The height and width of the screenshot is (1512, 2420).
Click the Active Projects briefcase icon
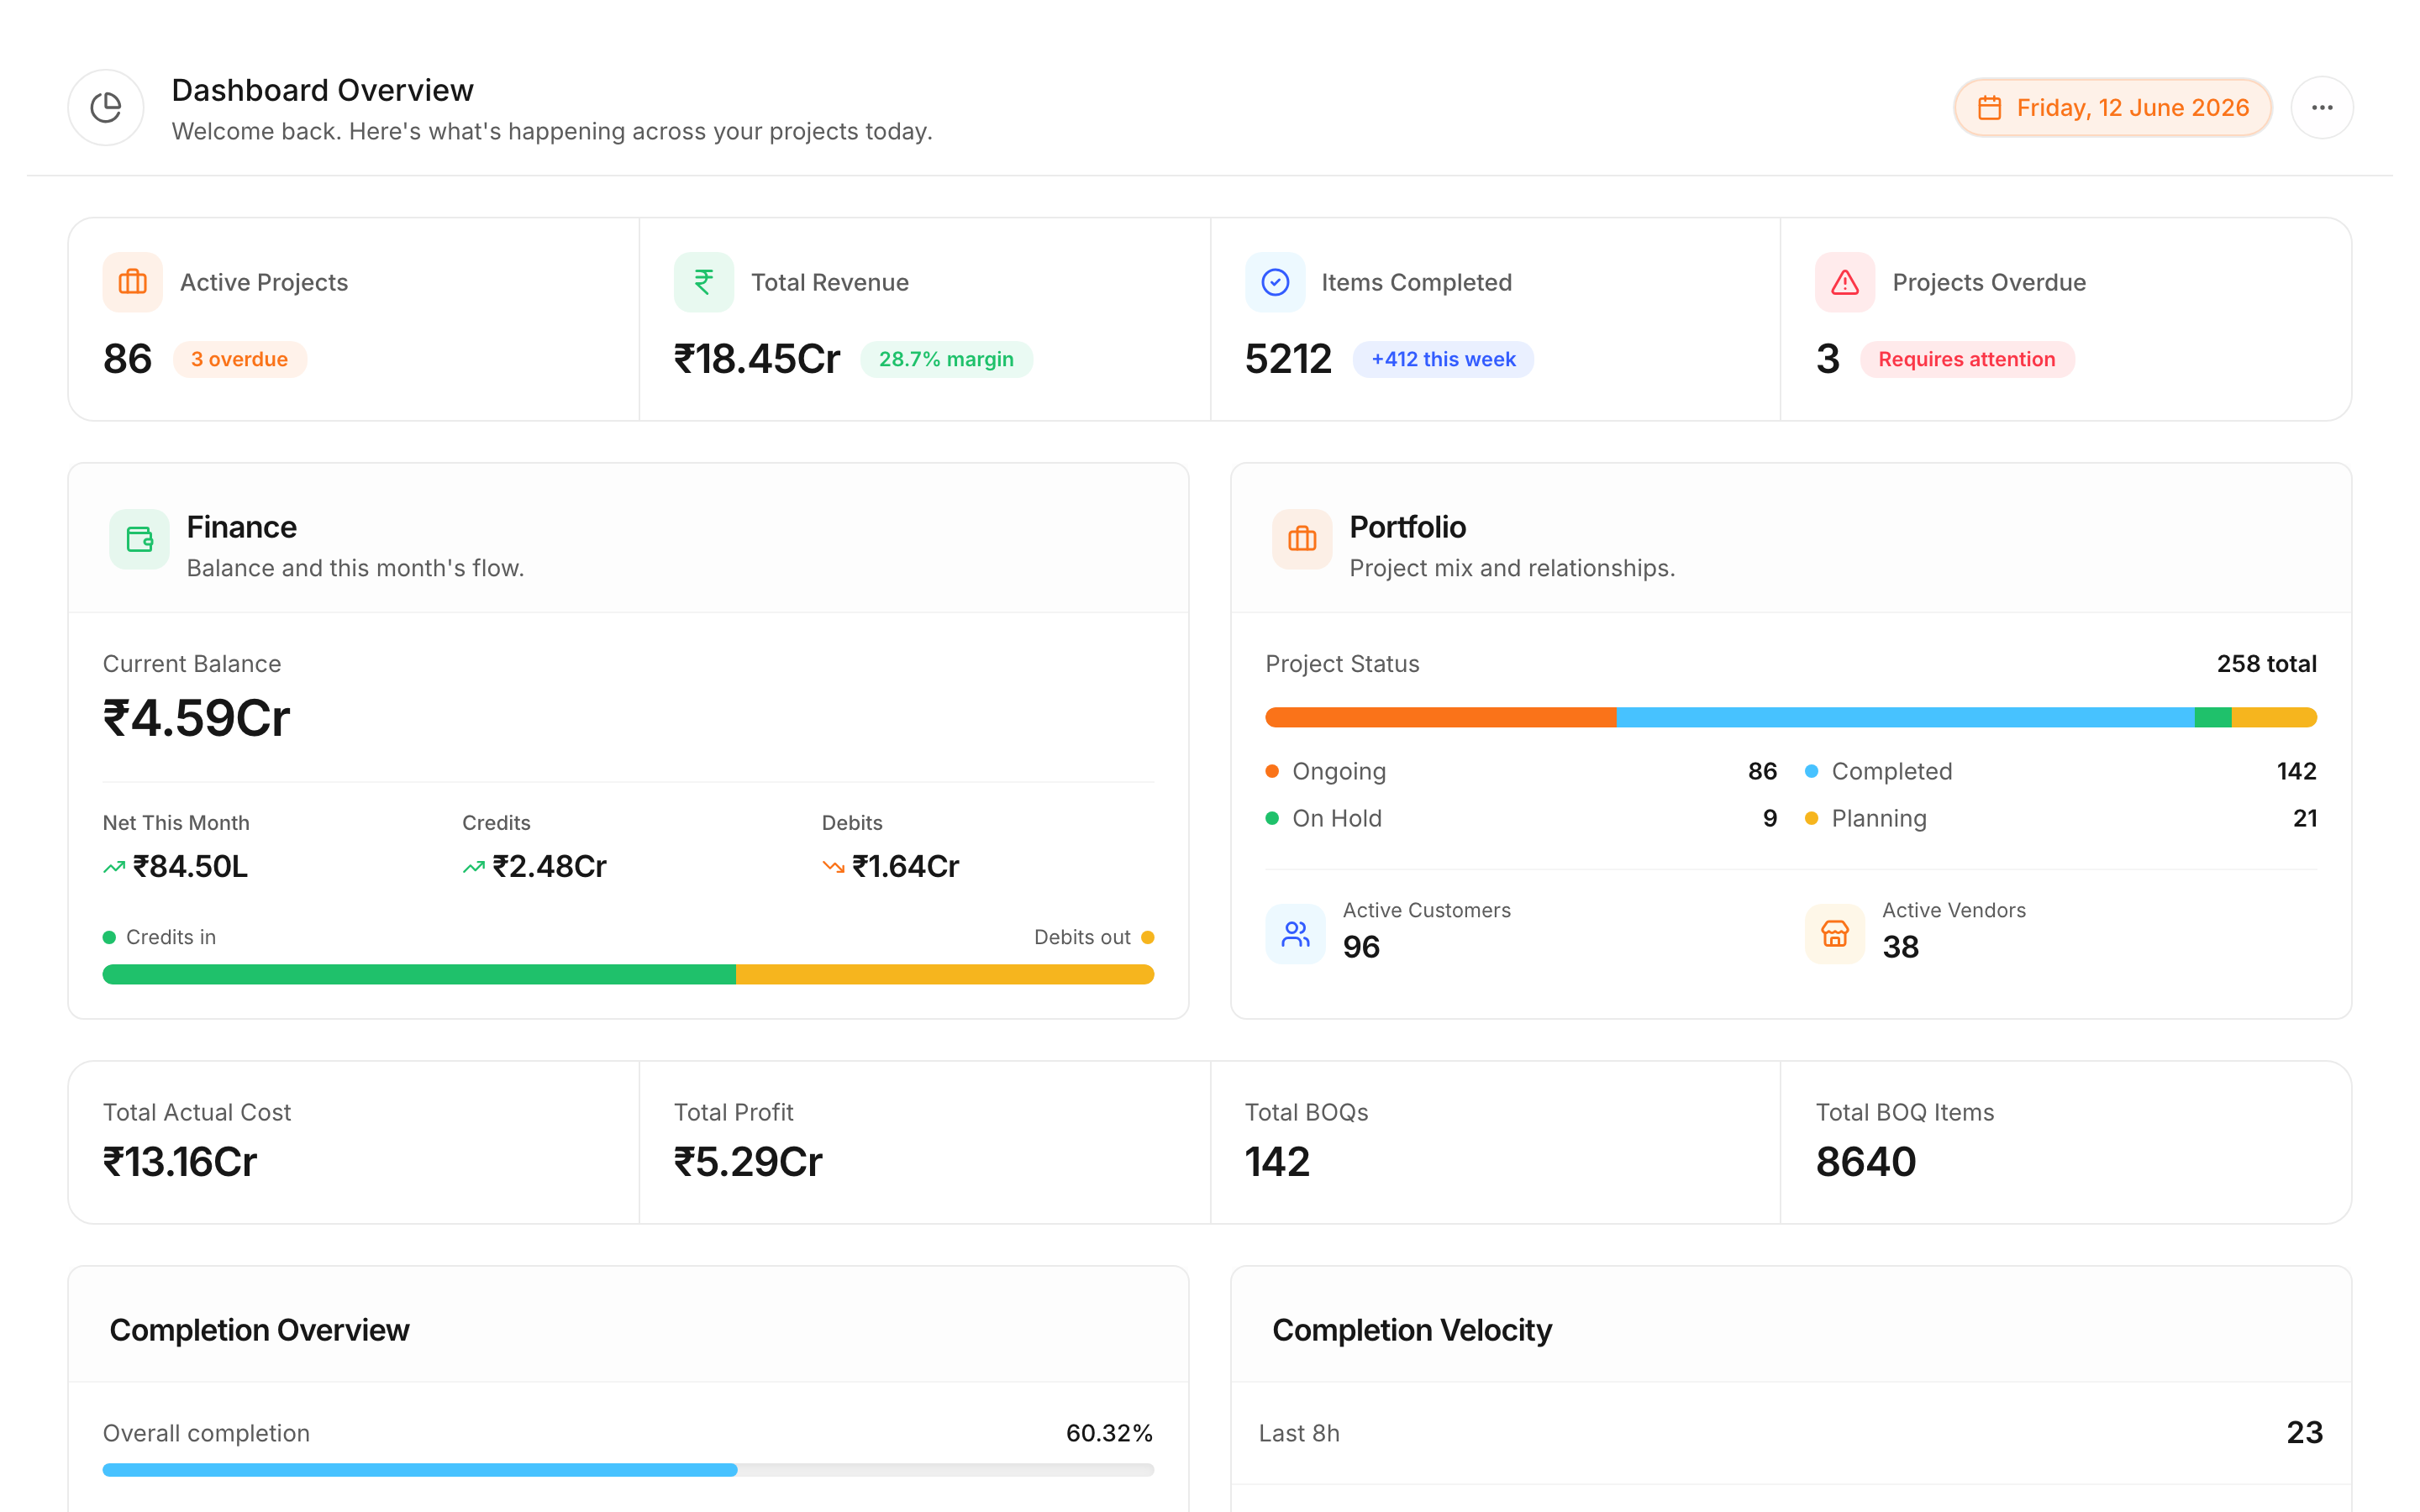click(x=133, y=282)
